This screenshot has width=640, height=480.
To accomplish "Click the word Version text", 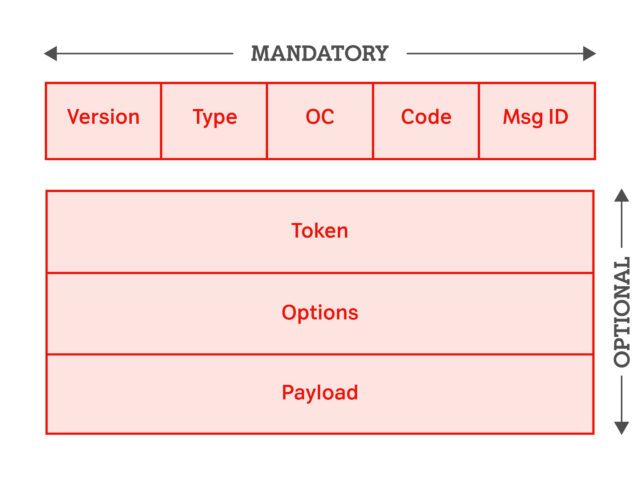I will coord(103,117).
